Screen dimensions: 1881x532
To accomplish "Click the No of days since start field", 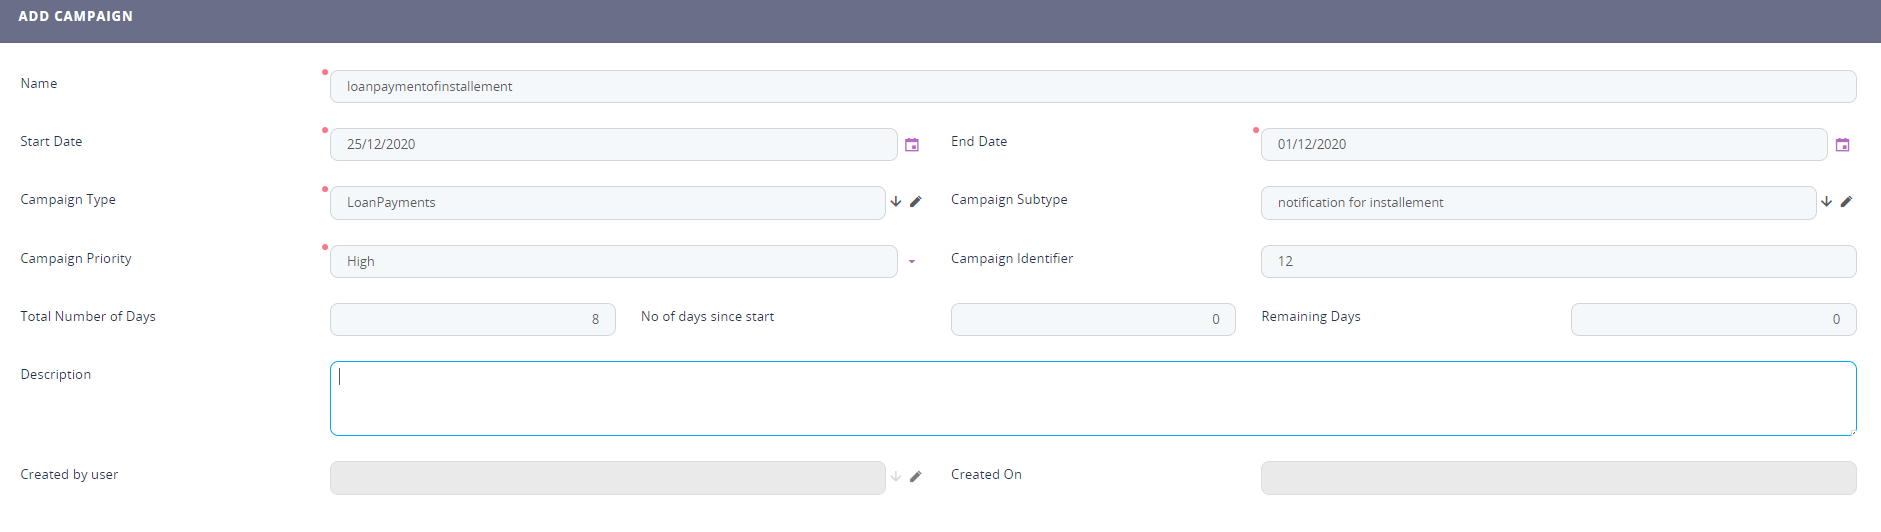I will [1092, 320].
